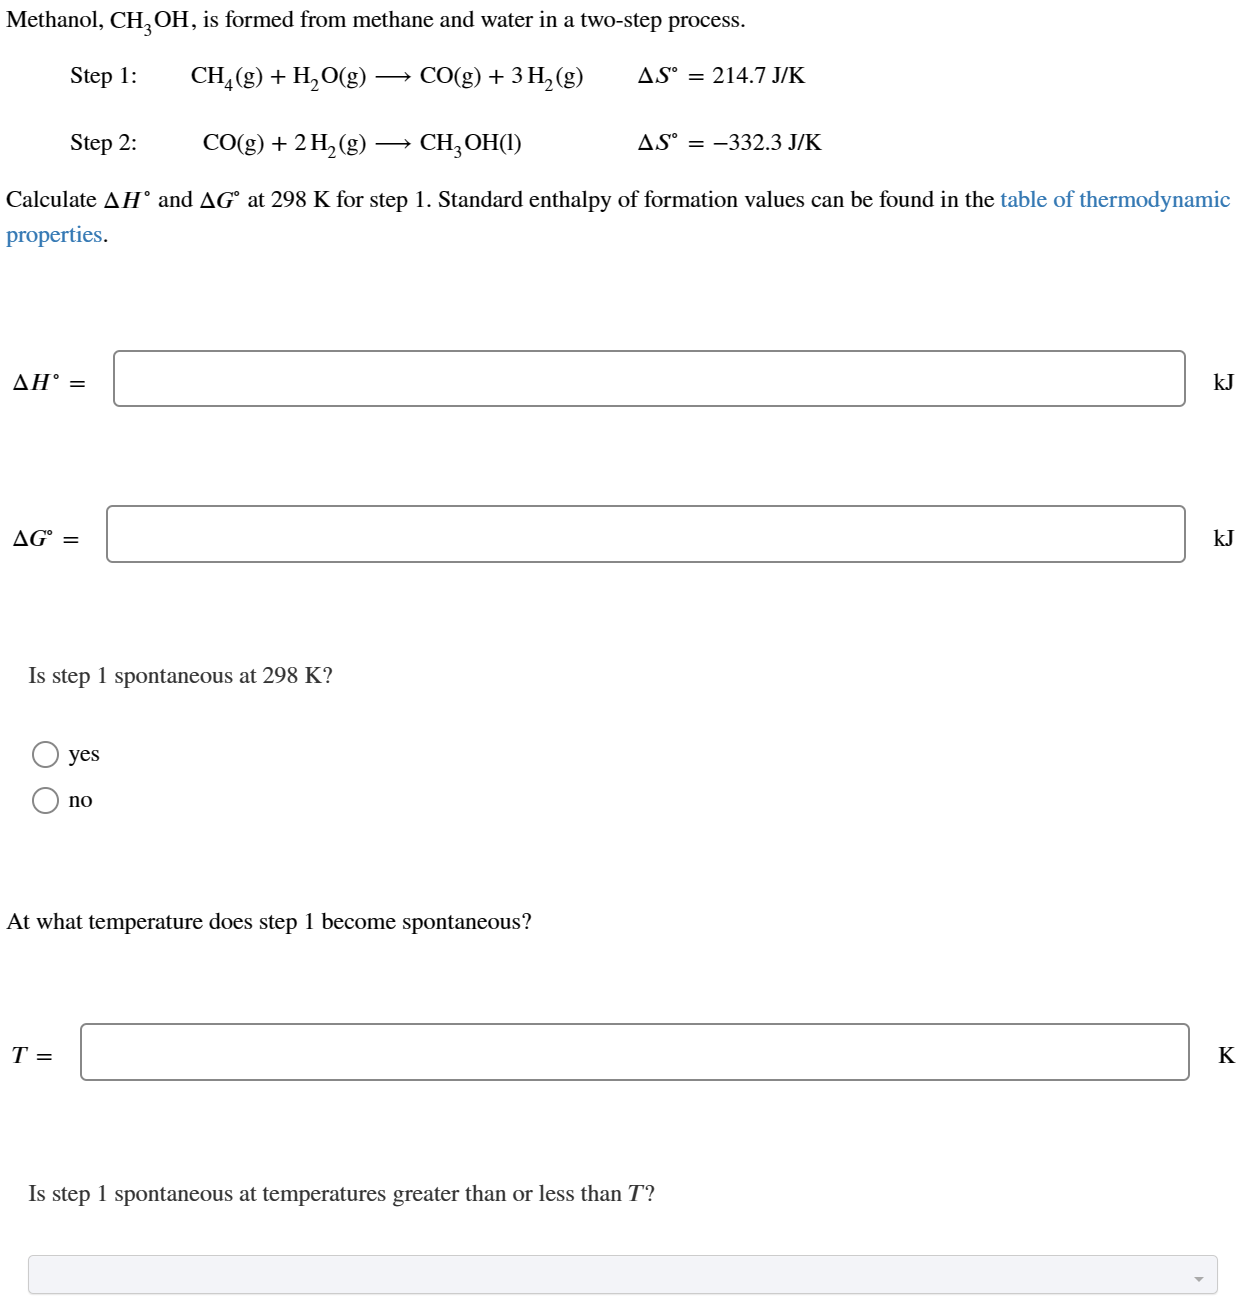The width and height of the screenshot is (1250, 1313).
Task: Expand the greater-or-less-than-T selection menu
Action: click(620, 1275)
